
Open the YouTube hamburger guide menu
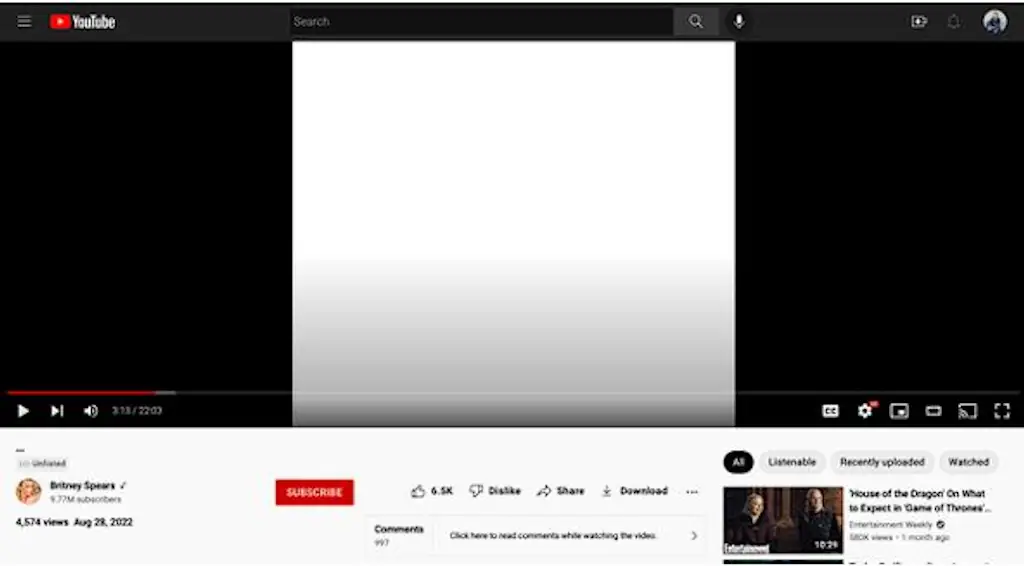tap(24, 21)
